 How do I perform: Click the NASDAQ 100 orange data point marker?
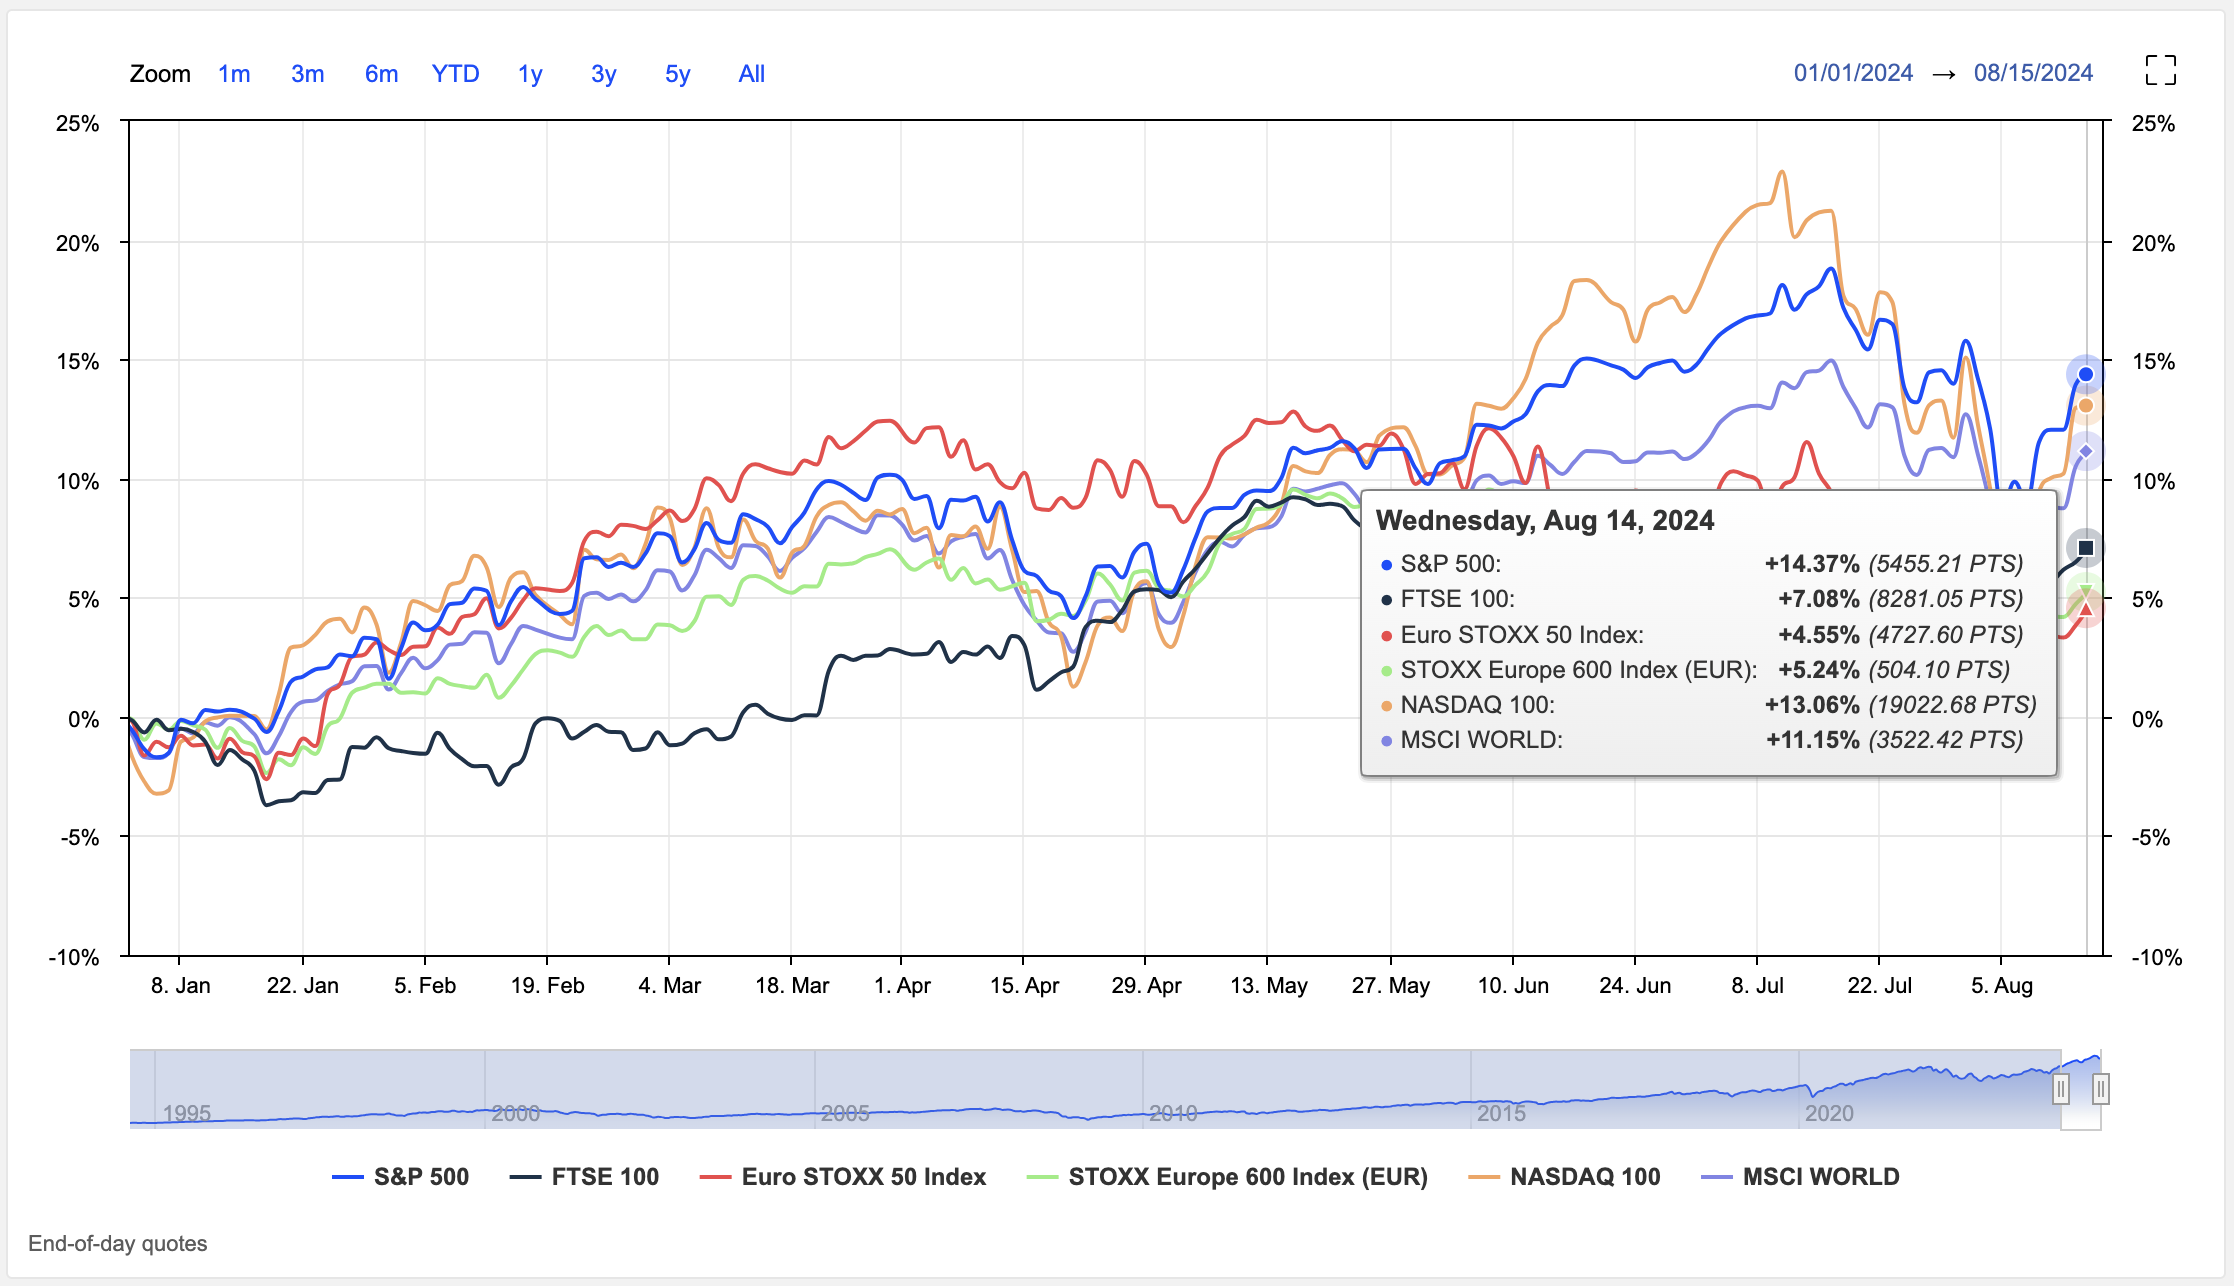(2086, 405)
